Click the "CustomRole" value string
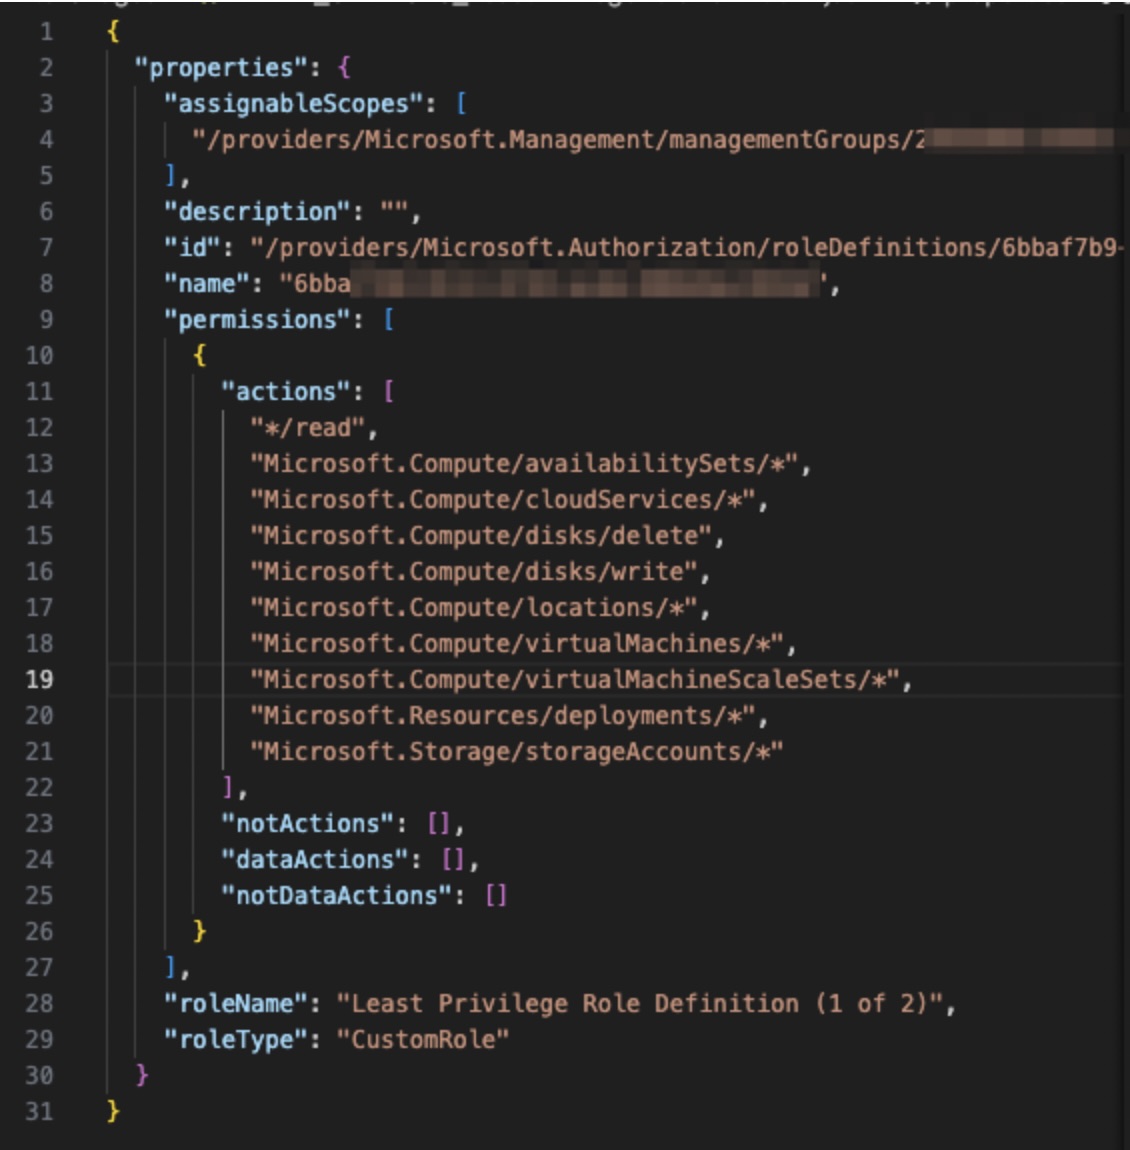The image size is (1130, 1150). tap(422, 1040)
